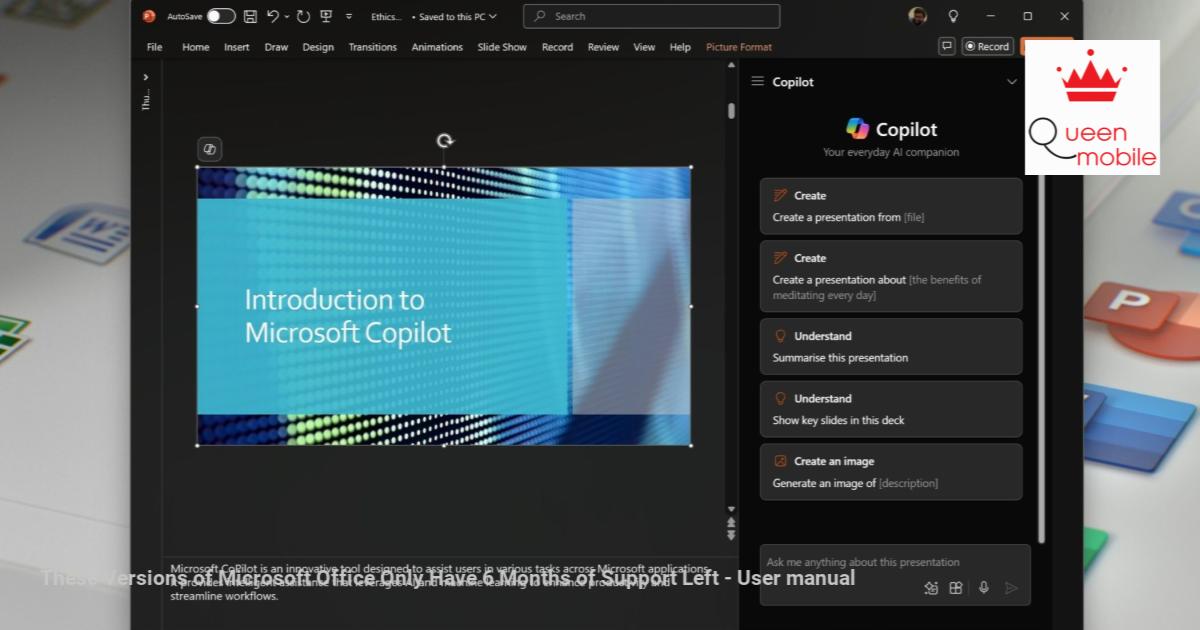
Task: Open the Undo history dropdown arrow
Action: click(x=287, y=16)
